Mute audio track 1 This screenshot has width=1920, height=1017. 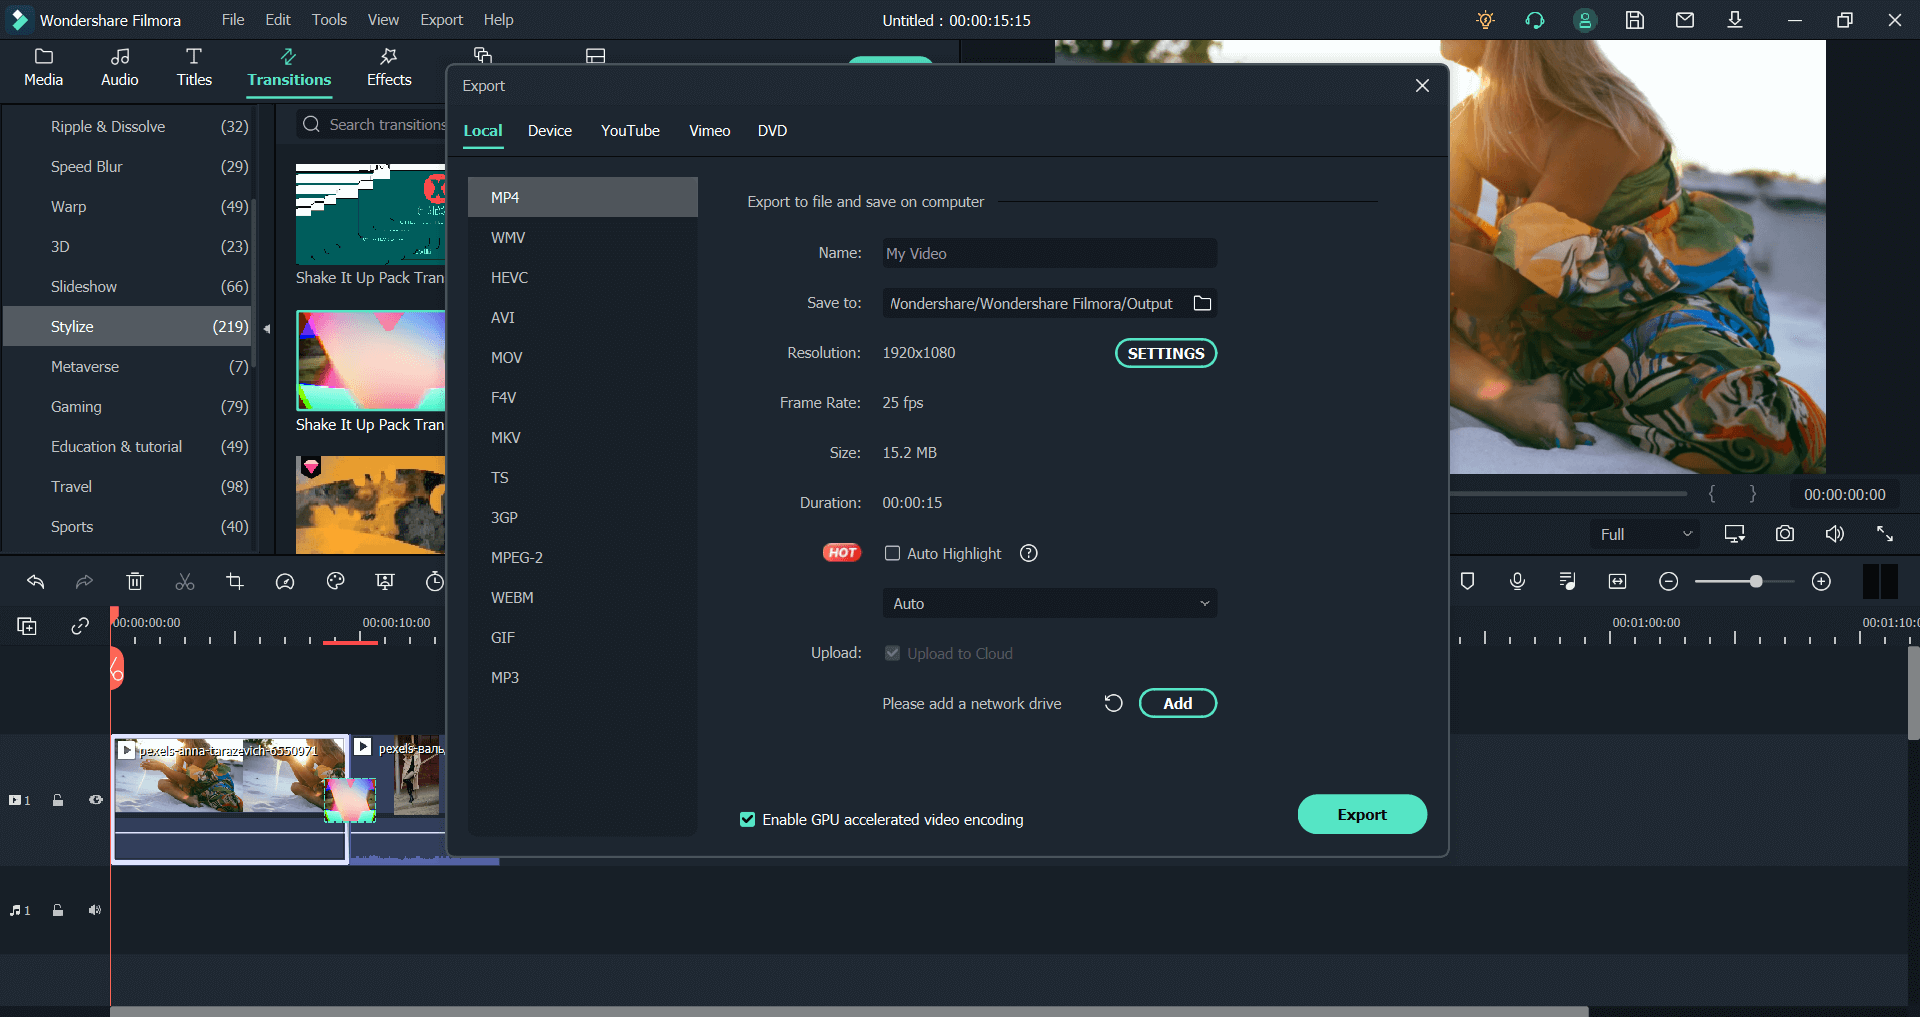95,910
